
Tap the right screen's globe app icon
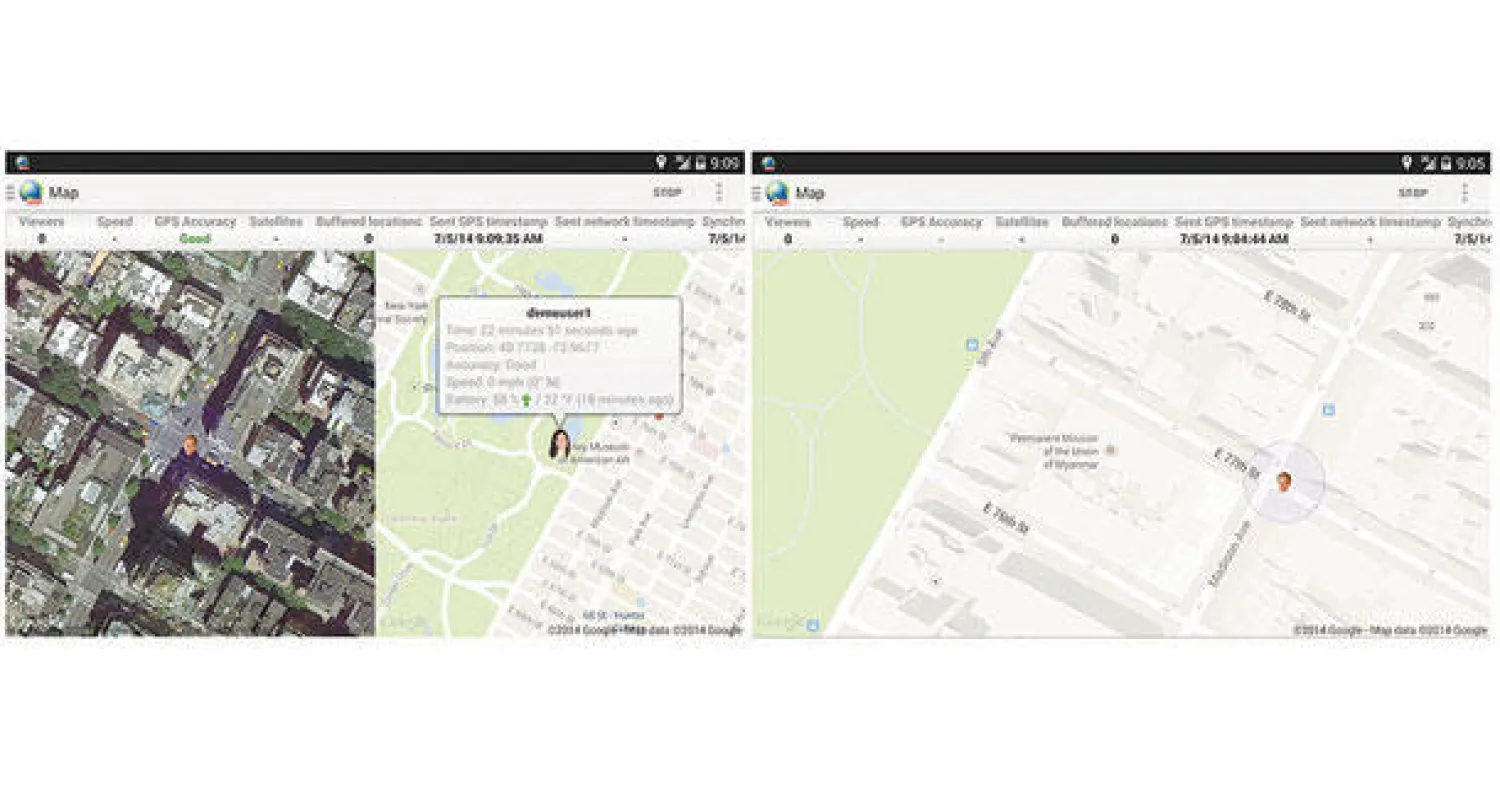[x=777, y=193]
